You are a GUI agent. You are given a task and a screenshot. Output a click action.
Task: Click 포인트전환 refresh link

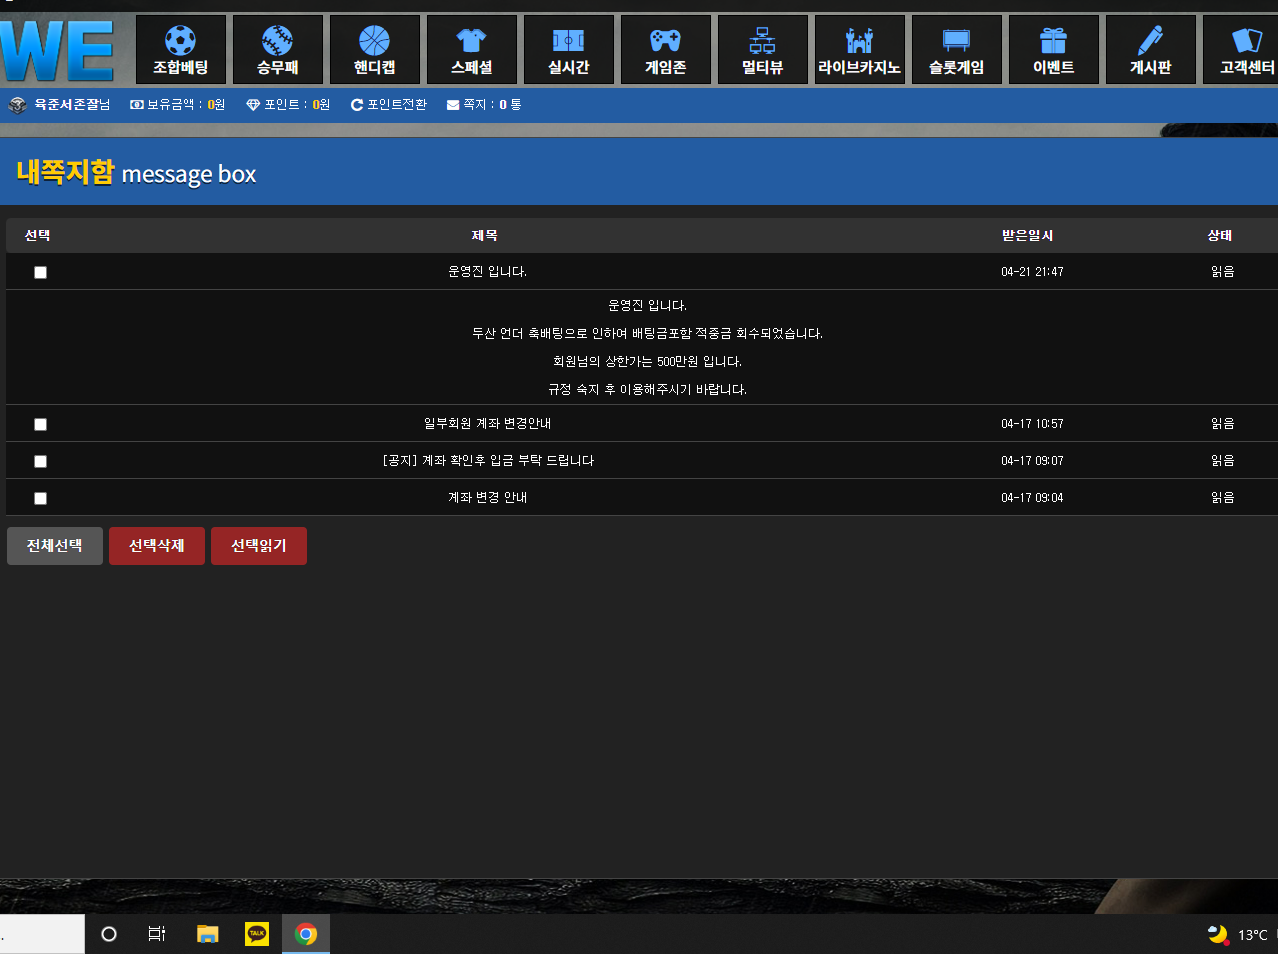389,105
